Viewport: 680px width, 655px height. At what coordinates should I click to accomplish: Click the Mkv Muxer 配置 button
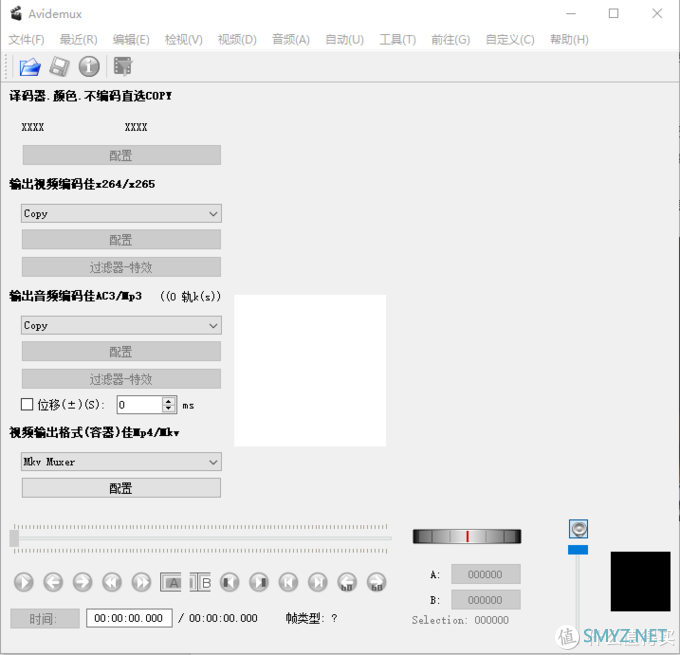click(121, 488)
